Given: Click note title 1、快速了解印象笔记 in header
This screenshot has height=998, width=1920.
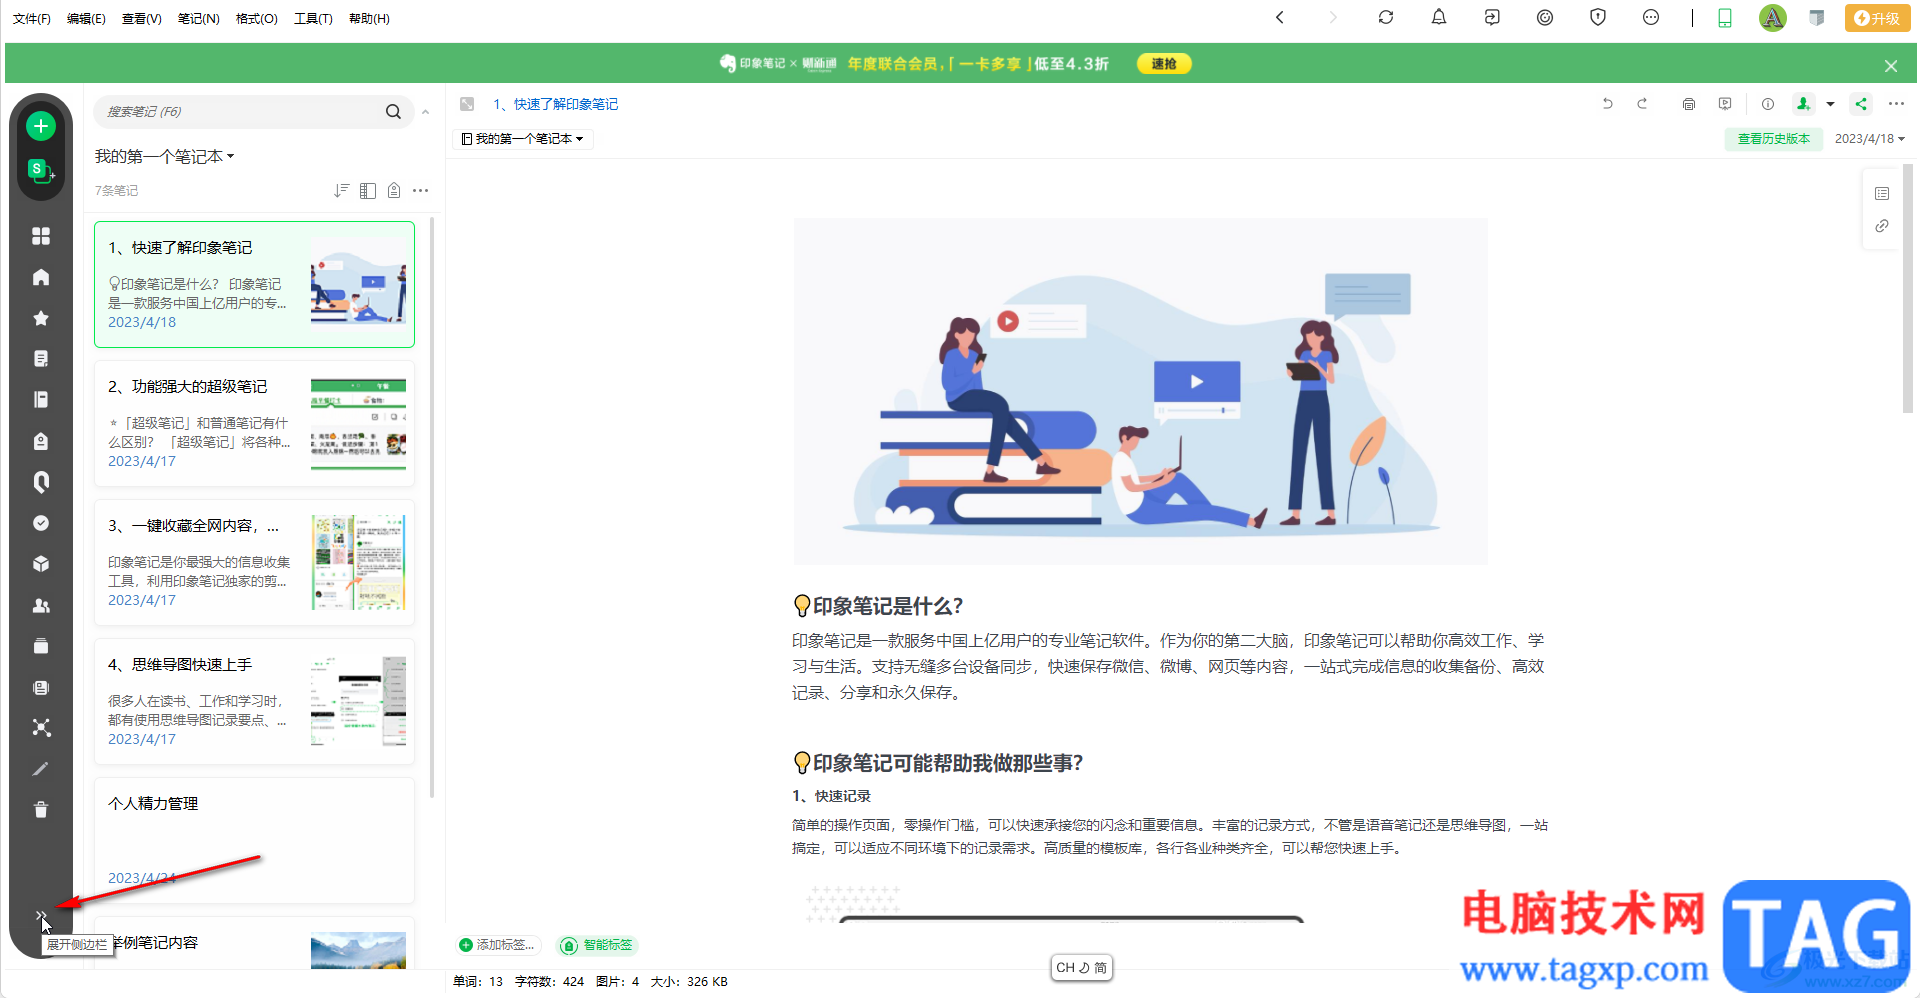Looking at the screenshot, I should [x=555, y=104].
